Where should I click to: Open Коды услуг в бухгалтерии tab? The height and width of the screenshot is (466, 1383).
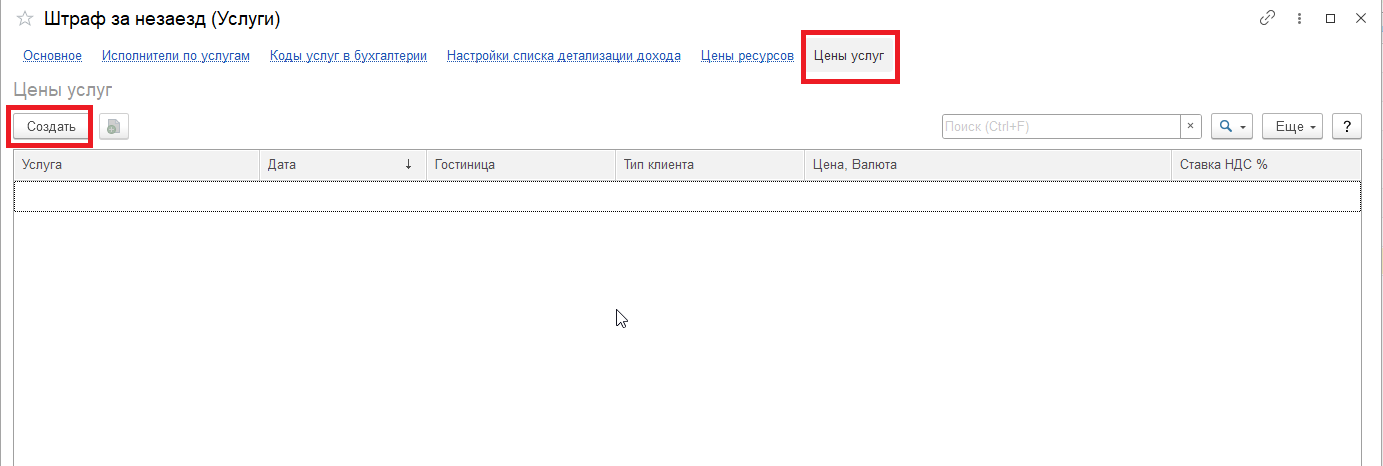[x=348, y=56]
